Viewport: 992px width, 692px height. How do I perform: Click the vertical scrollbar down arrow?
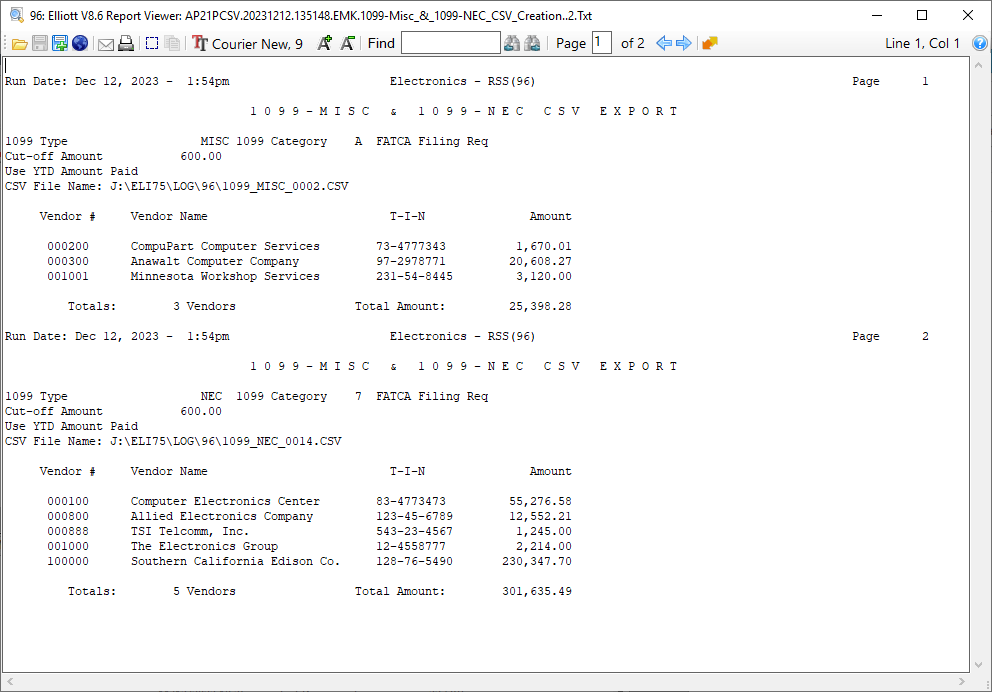[979, 664]
